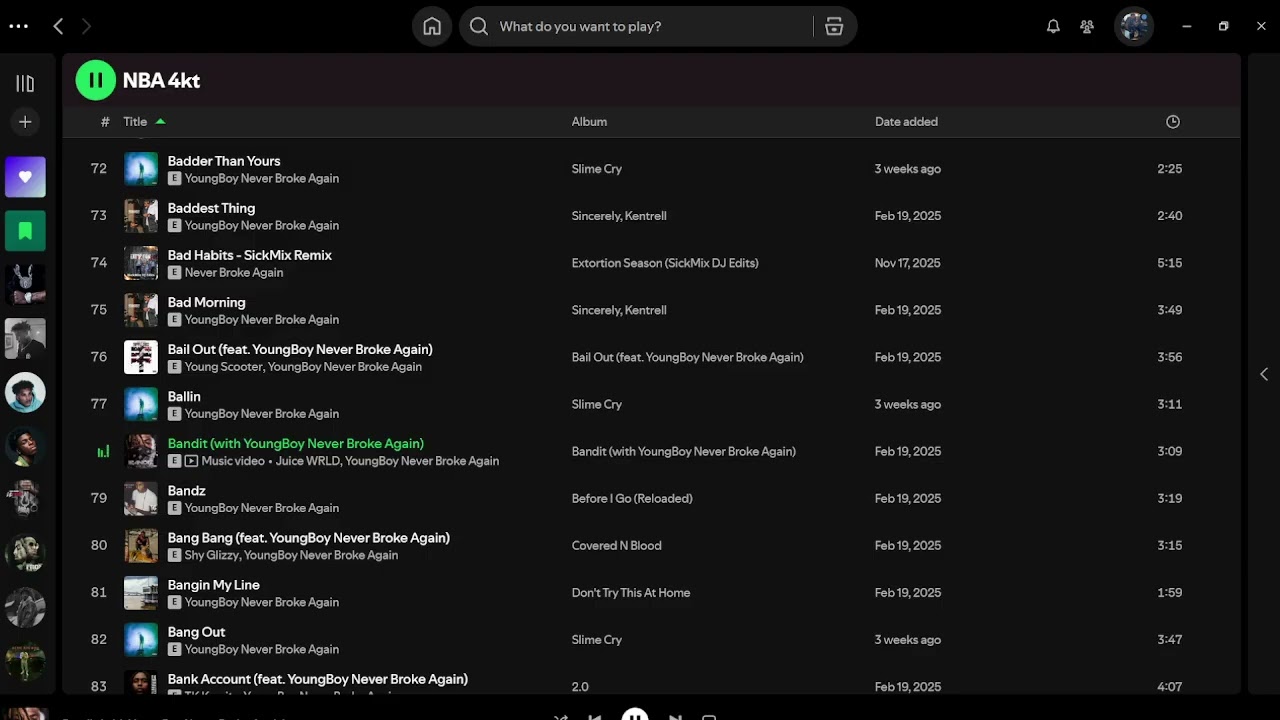Open the Young Scooter artist link
The height and width of the screenshot is (720, 1280).
click(x=223, y=367)
